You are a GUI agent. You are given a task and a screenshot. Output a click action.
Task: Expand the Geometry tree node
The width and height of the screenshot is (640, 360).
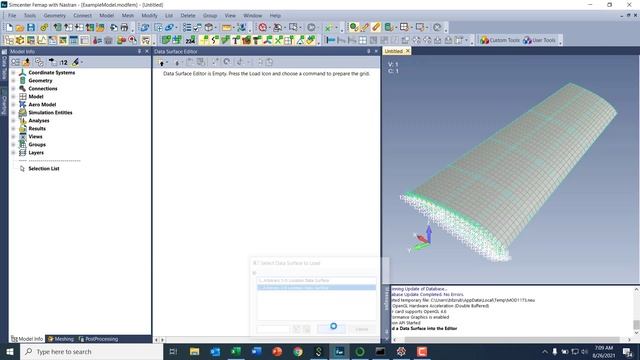point(13,81)
